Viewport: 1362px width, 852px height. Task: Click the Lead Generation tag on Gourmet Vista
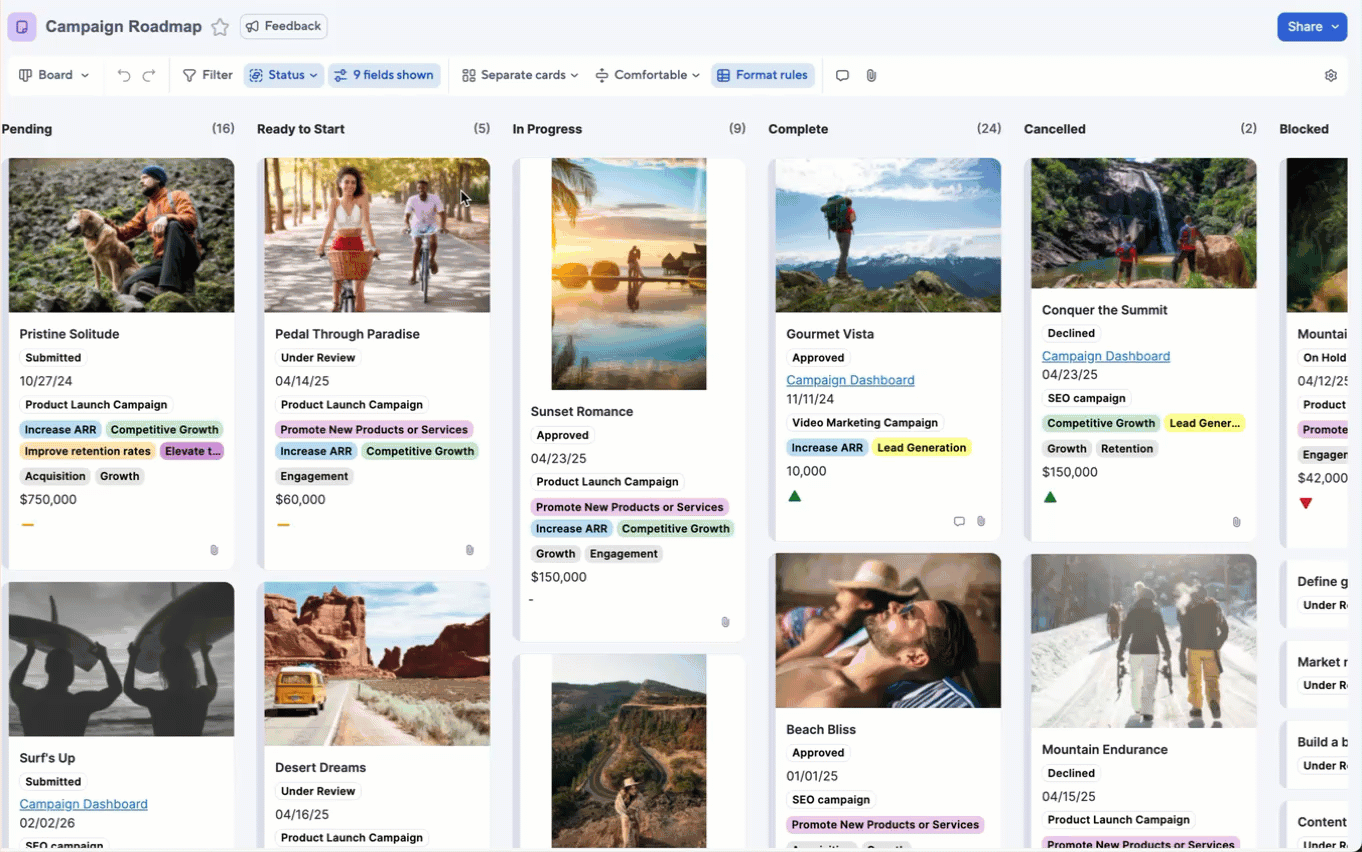[x=921, y=448]
